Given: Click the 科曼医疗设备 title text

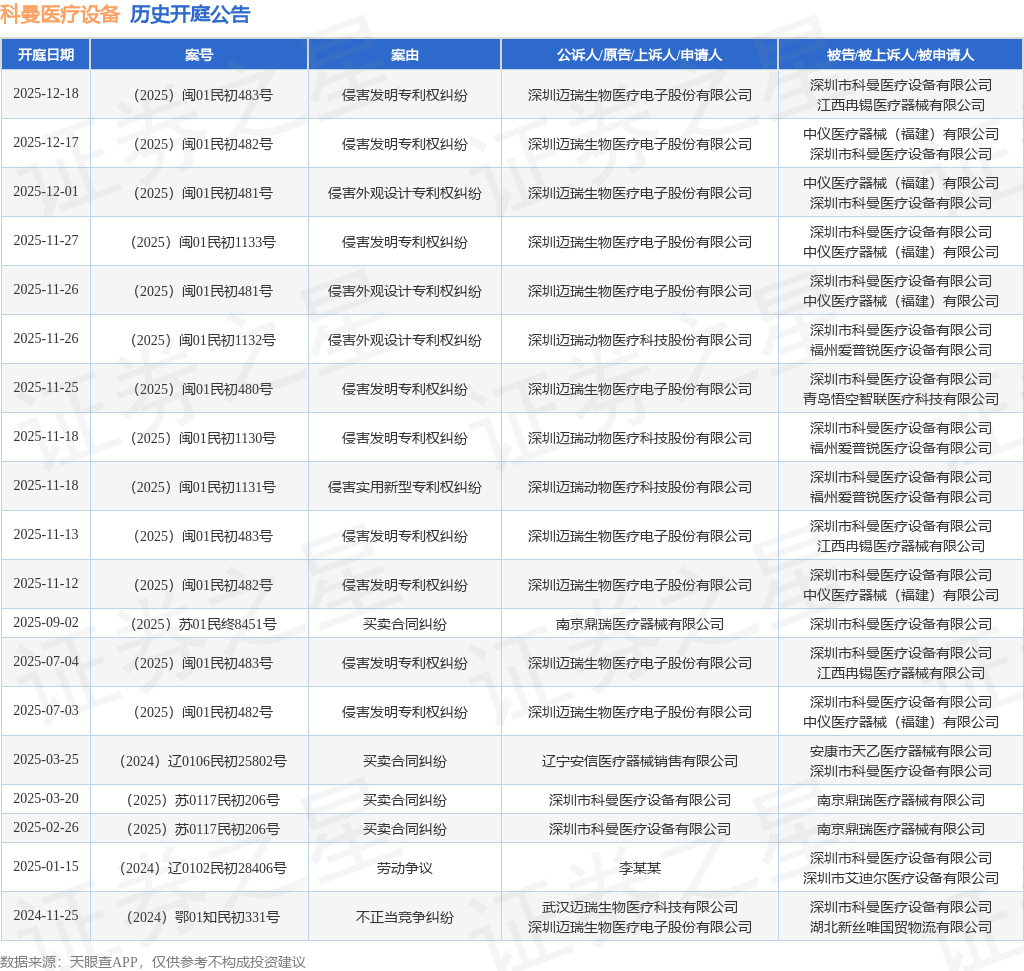Looking at the screenshot, I should click(60, 14).
